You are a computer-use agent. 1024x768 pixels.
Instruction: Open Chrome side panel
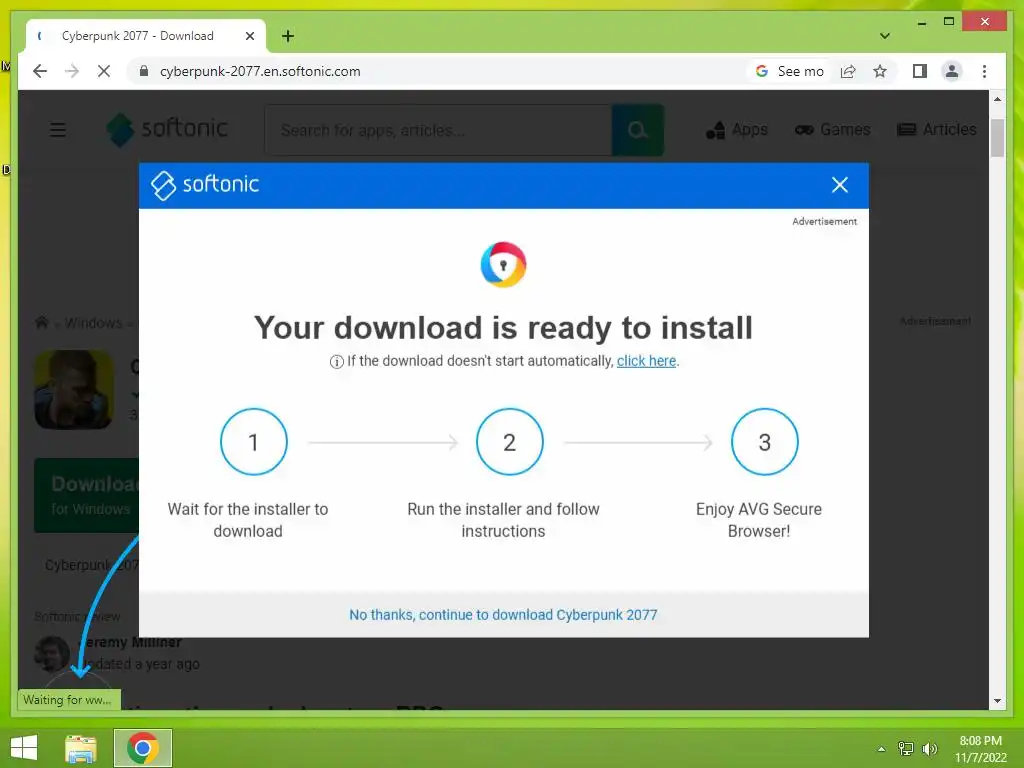coord(920,71)
